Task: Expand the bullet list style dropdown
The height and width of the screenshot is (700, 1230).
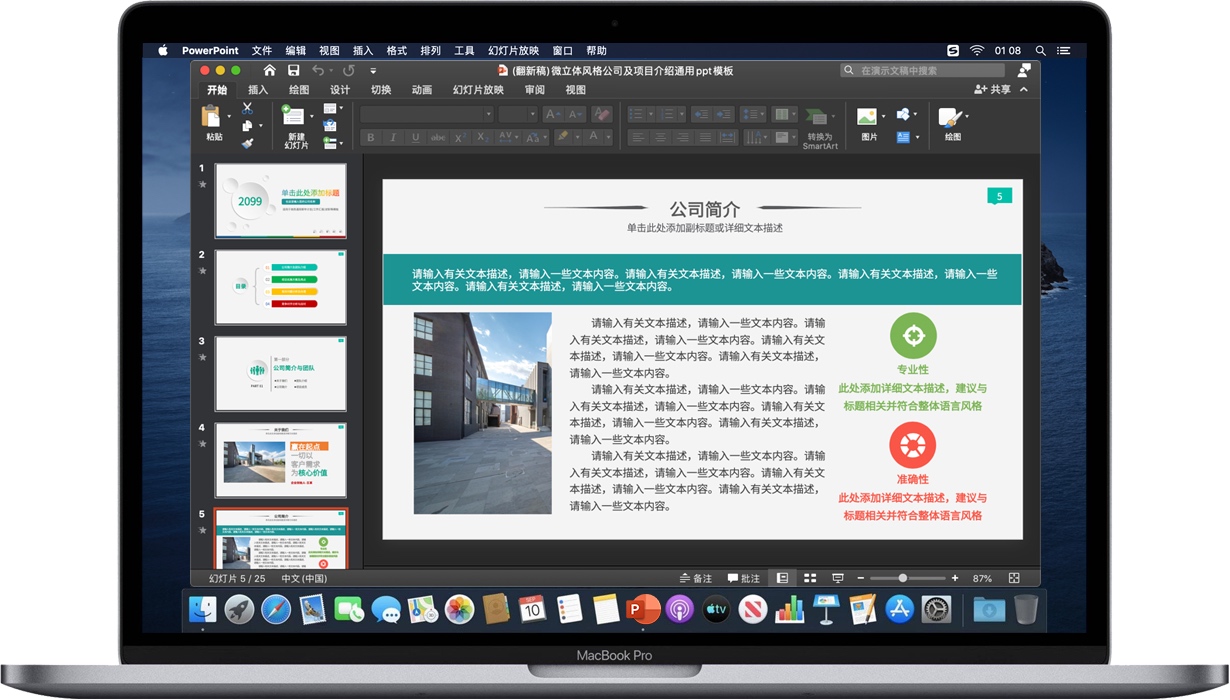Action: pos(651,114)
